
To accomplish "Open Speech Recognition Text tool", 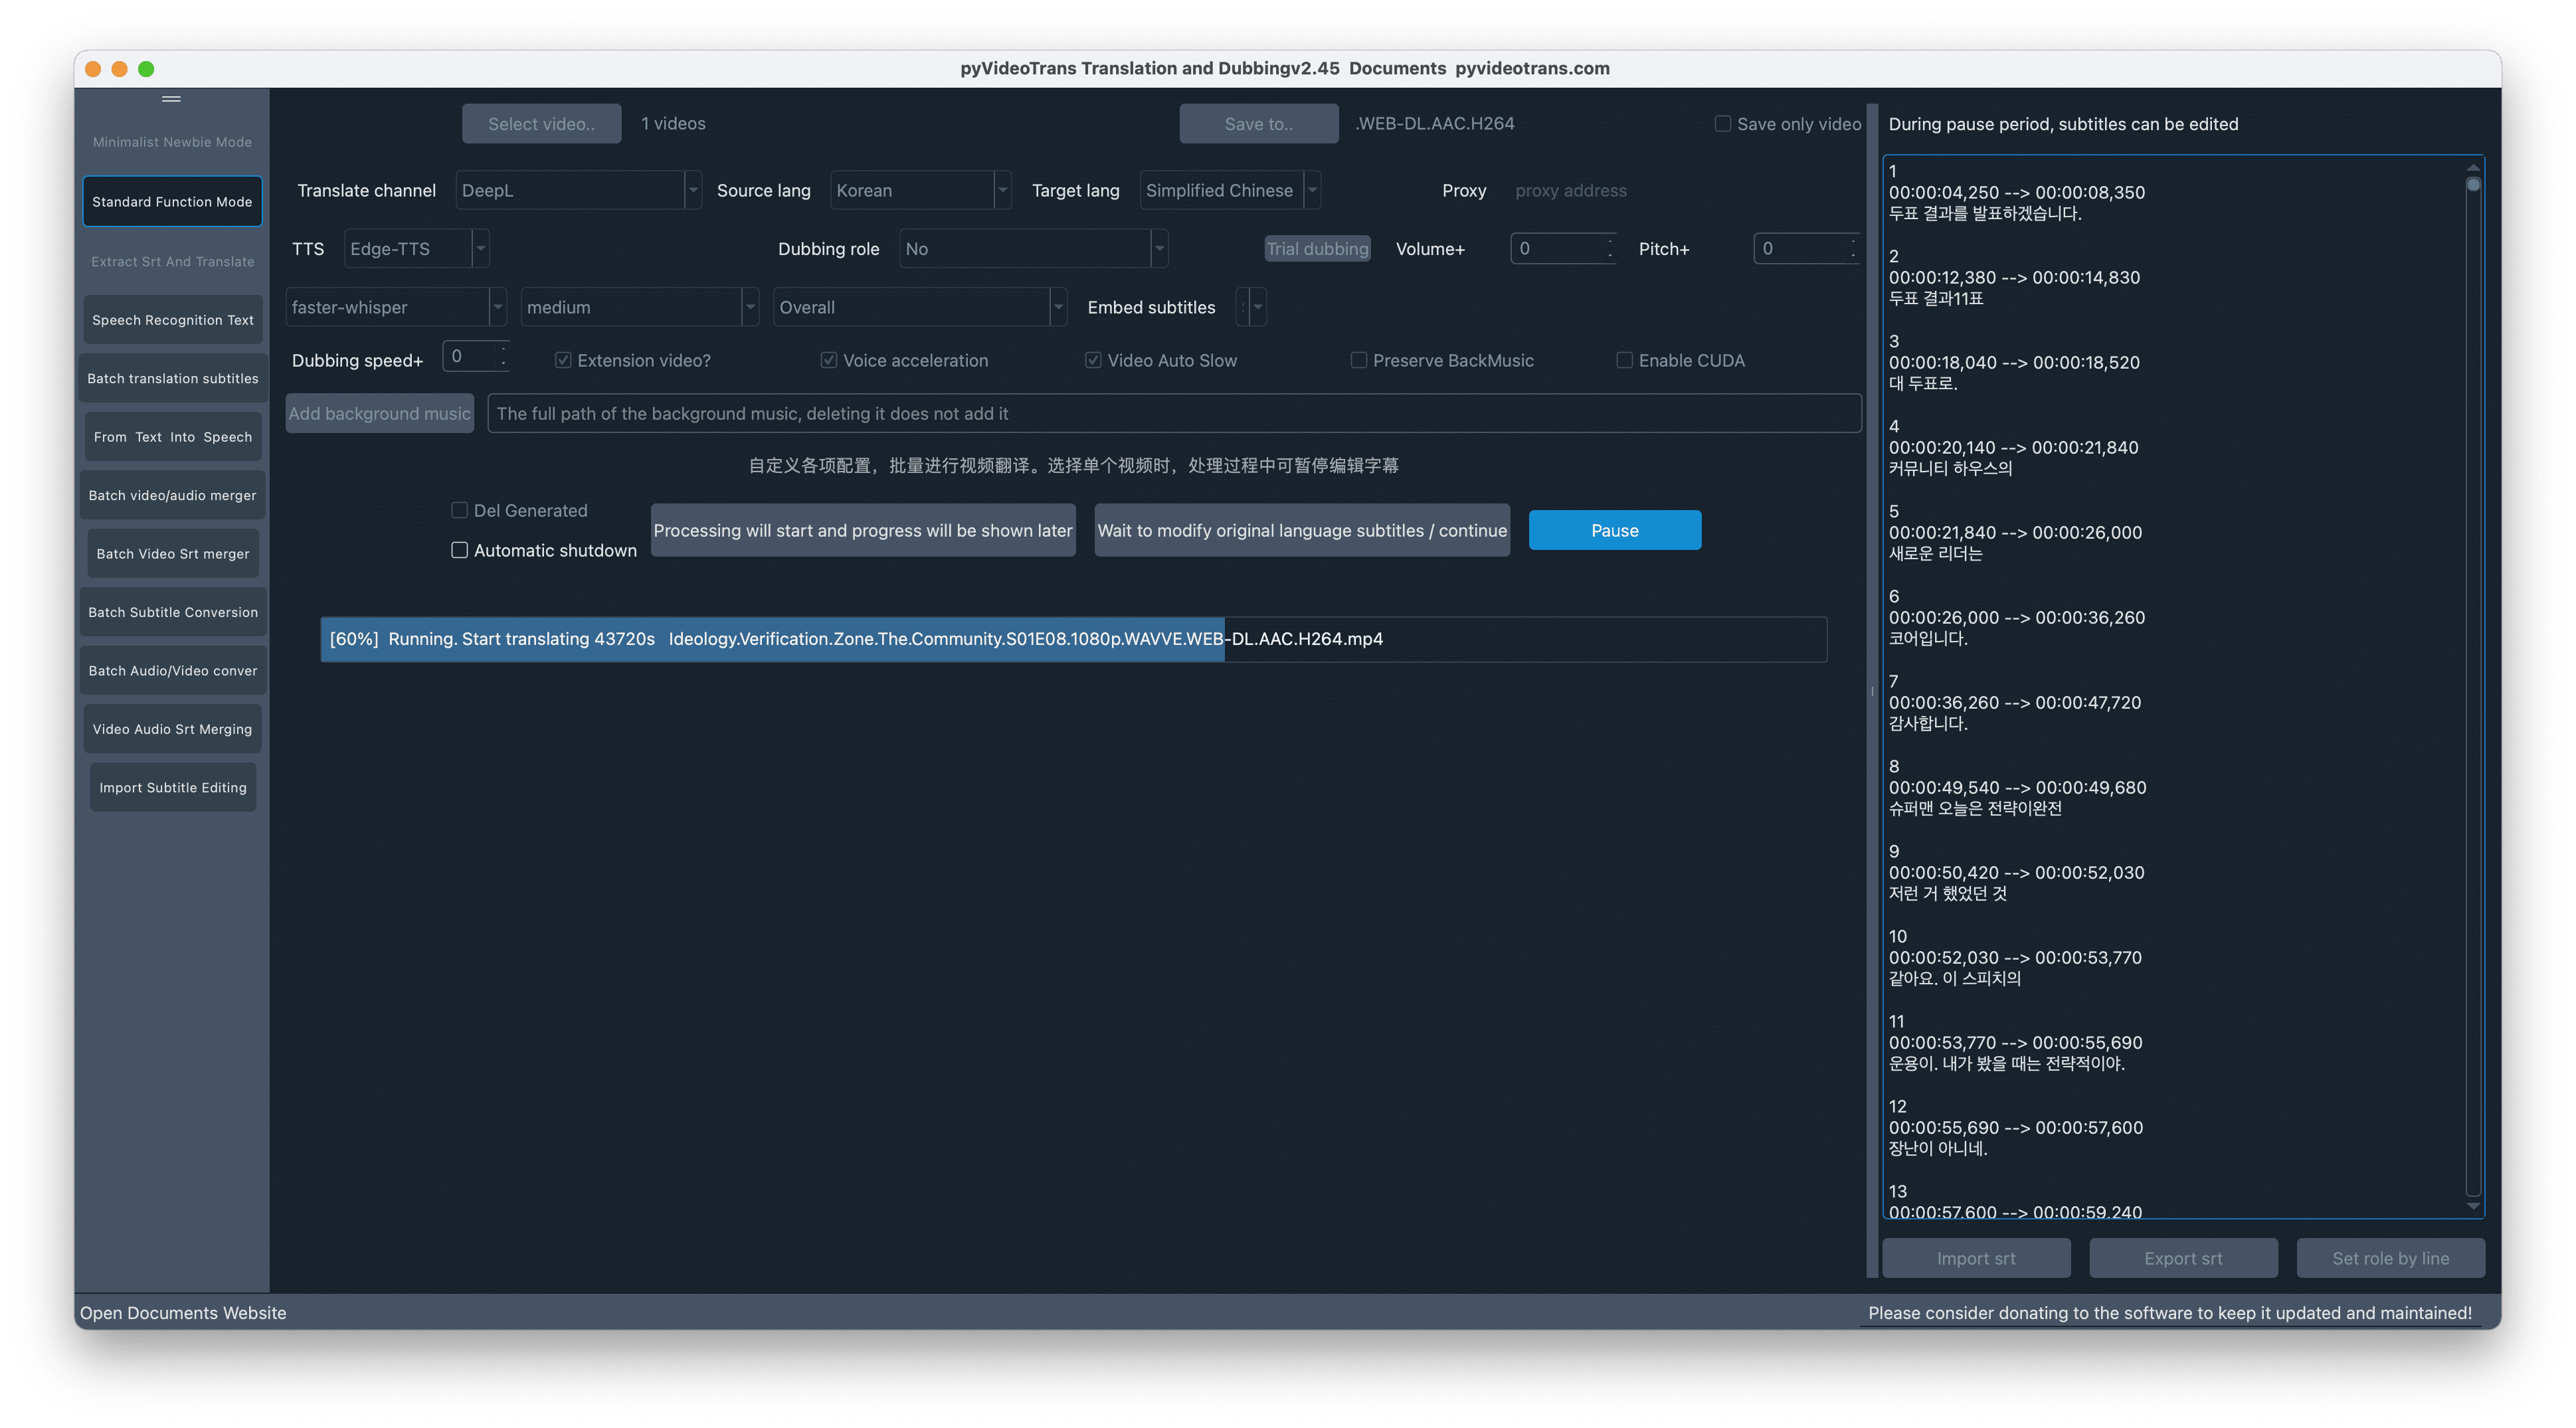I will (x=172, y=320).
